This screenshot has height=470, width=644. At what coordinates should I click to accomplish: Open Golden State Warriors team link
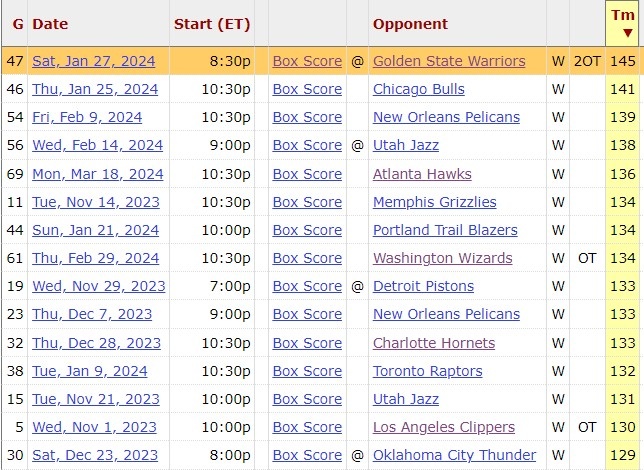pos(448,61)
